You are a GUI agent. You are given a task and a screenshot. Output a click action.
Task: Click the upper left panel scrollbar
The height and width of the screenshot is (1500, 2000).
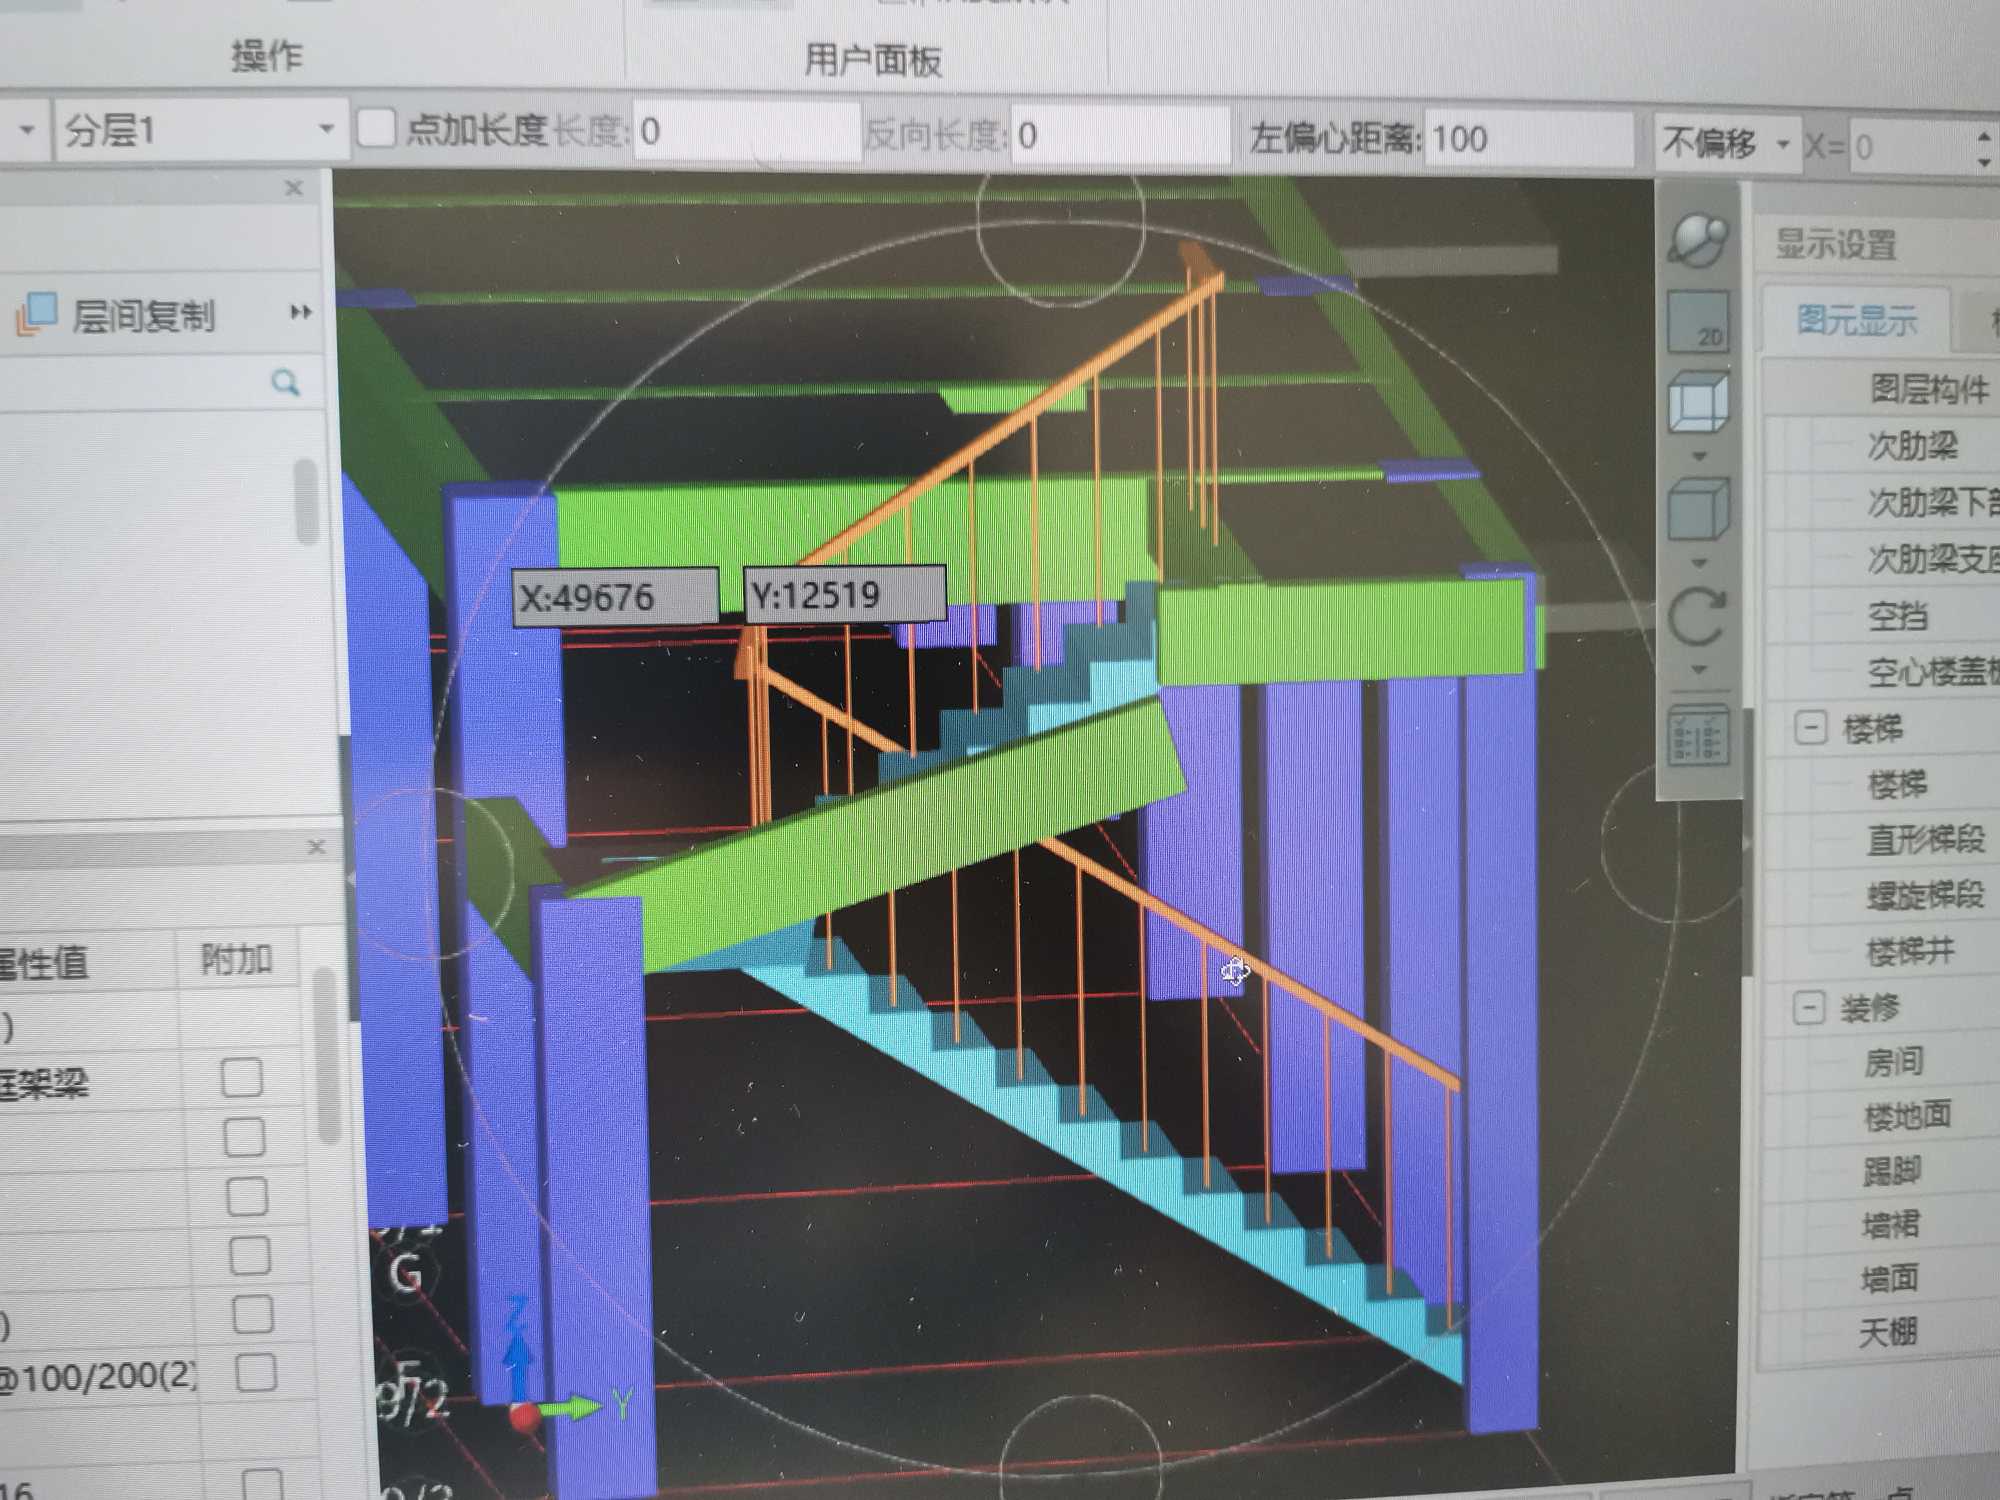307,502
